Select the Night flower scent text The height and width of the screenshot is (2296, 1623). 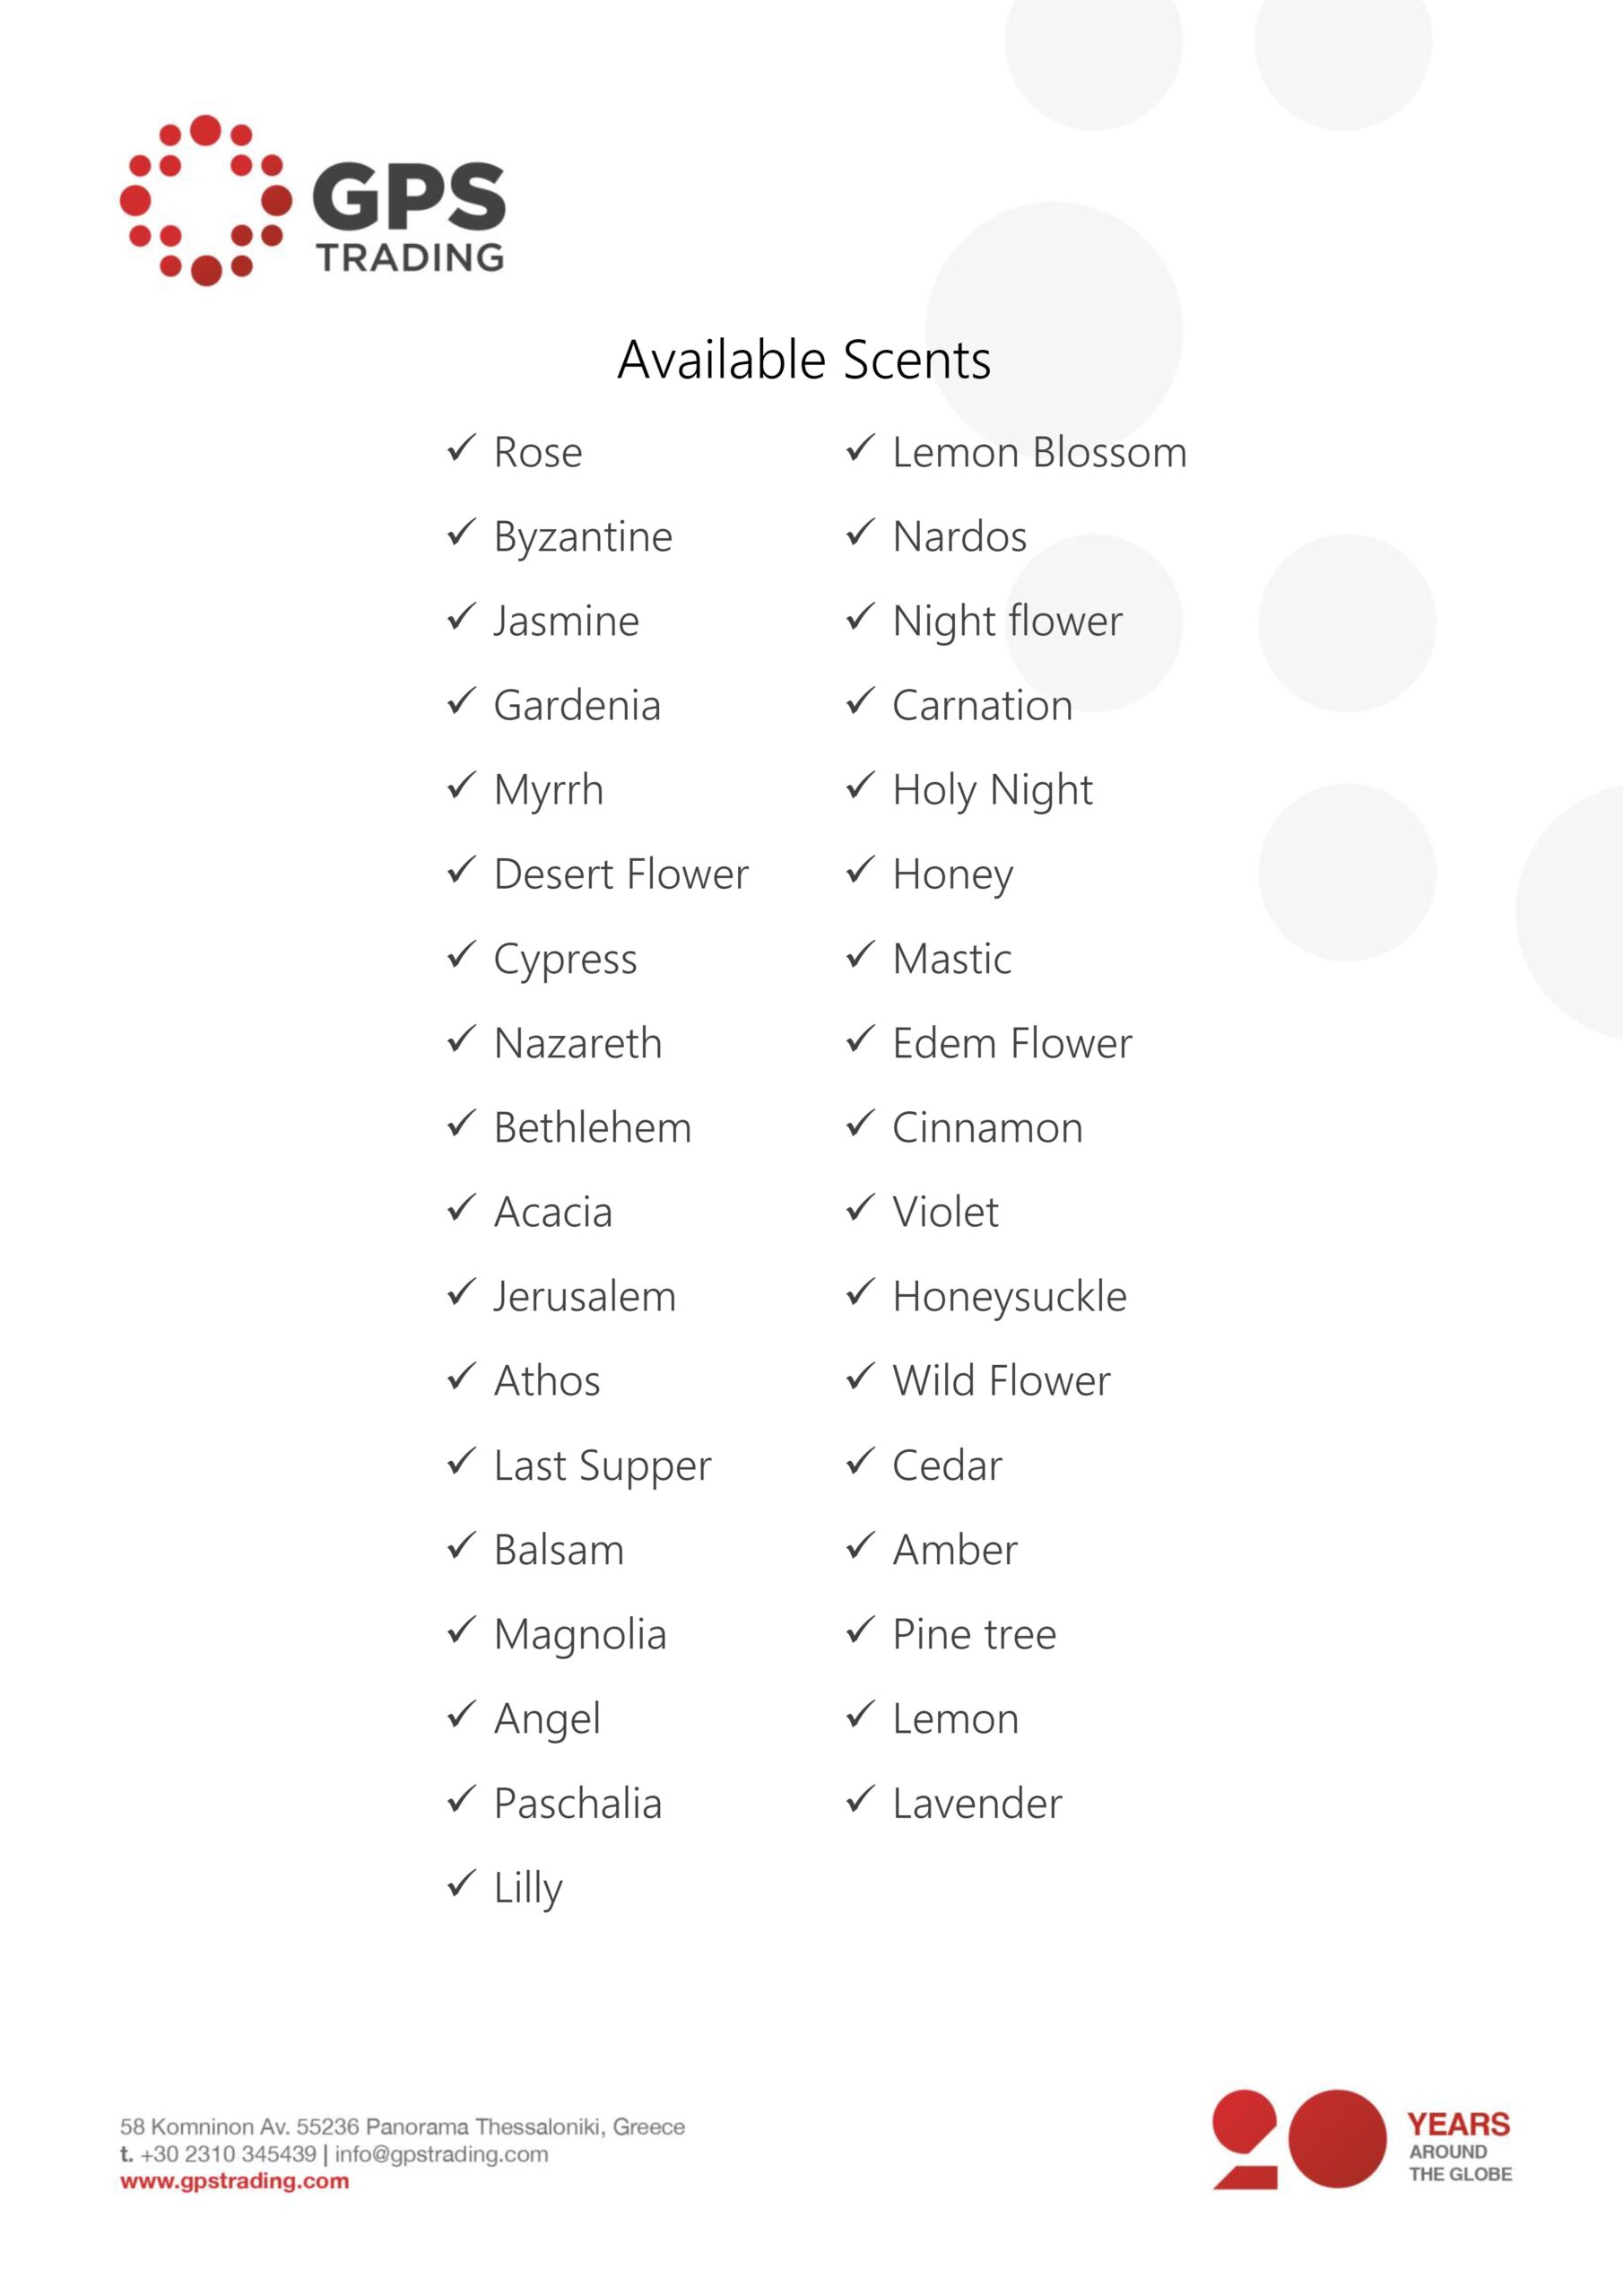pyautogui.click(x=1008, y=622)
